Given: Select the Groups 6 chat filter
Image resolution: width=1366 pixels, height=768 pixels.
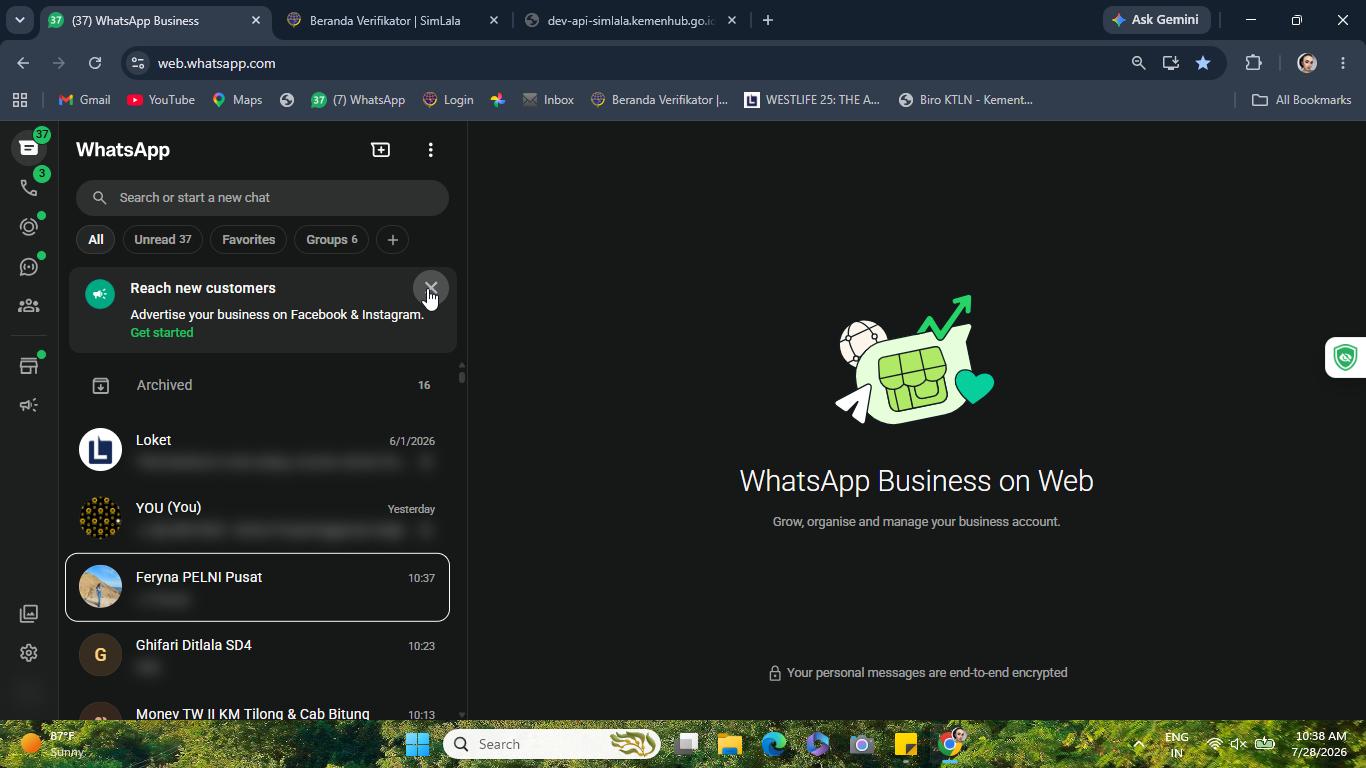Looking at the screenshot, I should [x=332, y=240].
